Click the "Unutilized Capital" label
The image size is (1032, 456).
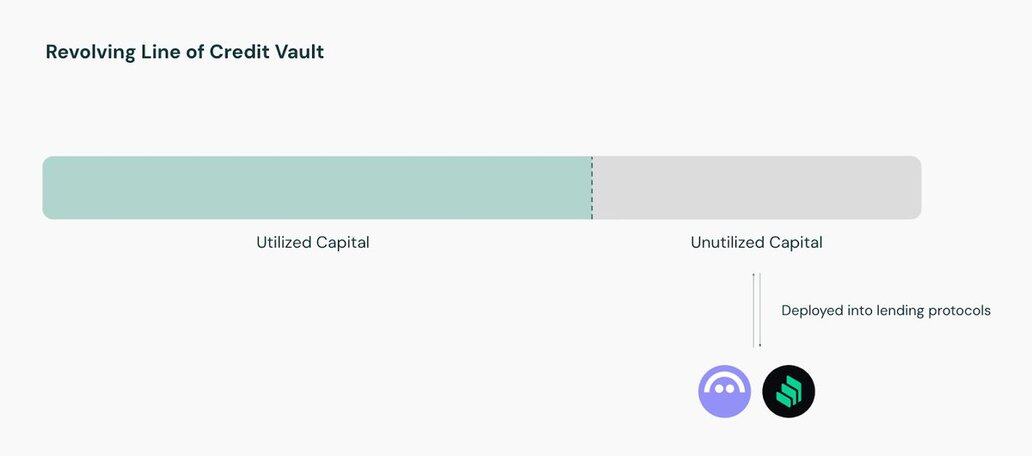pyautogui.click(x=756, y=243)
